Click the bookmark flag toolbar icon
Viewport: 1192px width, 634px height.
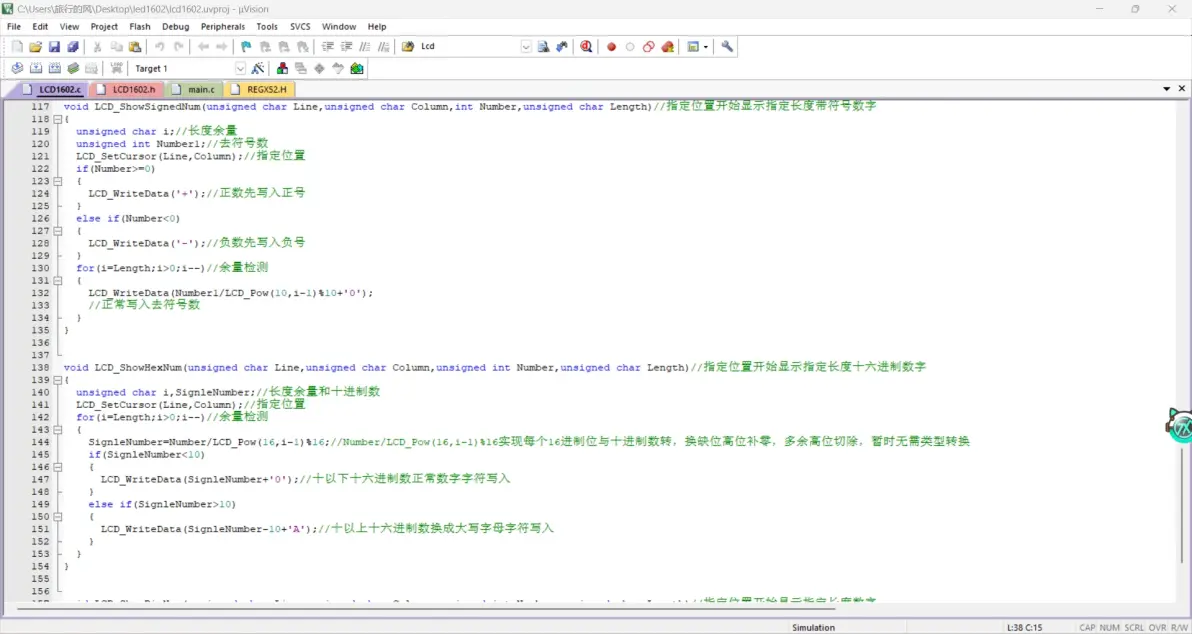pyautogui.click(x=246, y=47)
